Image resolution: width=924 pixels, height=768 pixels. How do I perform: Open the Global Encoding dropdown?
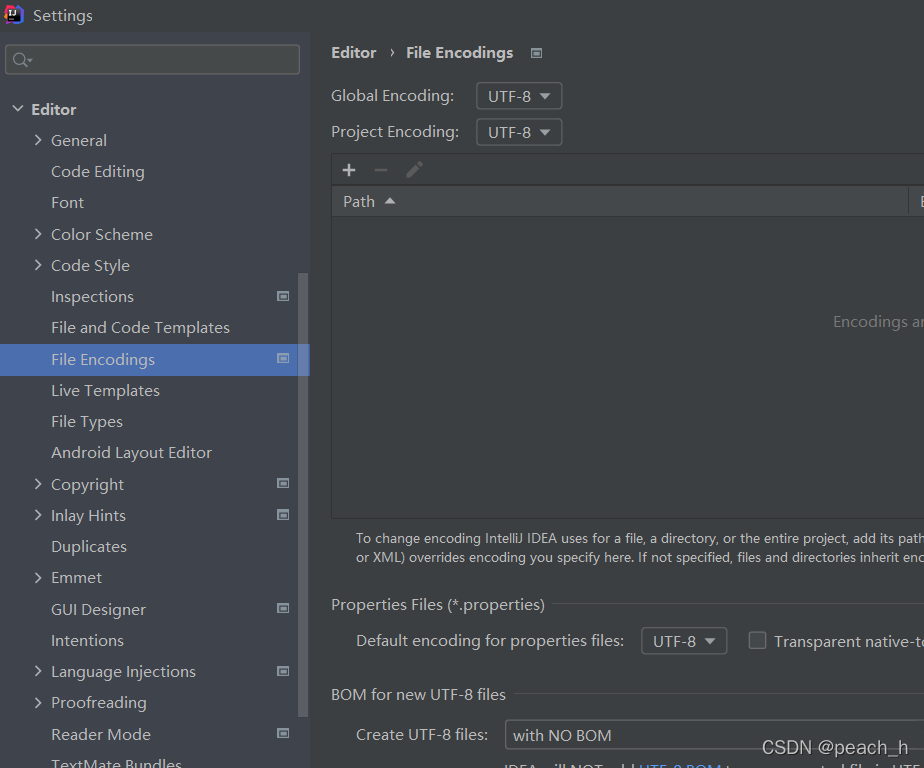coord(518,97)
